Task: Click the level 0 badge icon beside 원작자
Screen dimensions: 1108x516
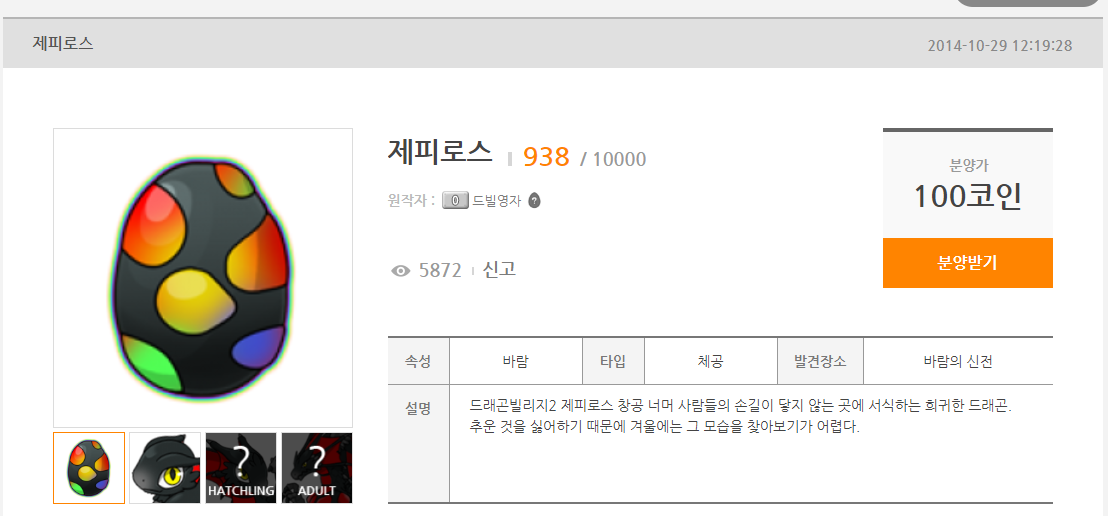Action: click(x=455, y=201)
